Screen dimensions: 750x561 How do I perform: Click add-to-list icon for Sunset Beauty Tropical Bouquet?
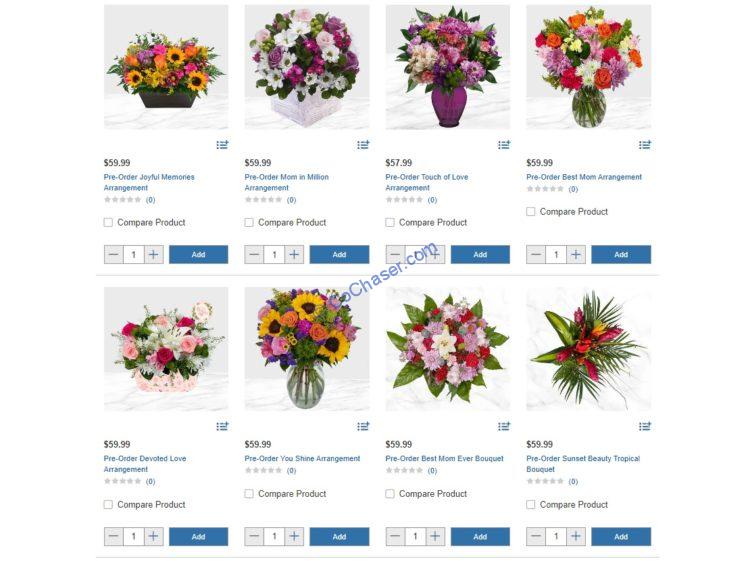click(x=645, y=426)
